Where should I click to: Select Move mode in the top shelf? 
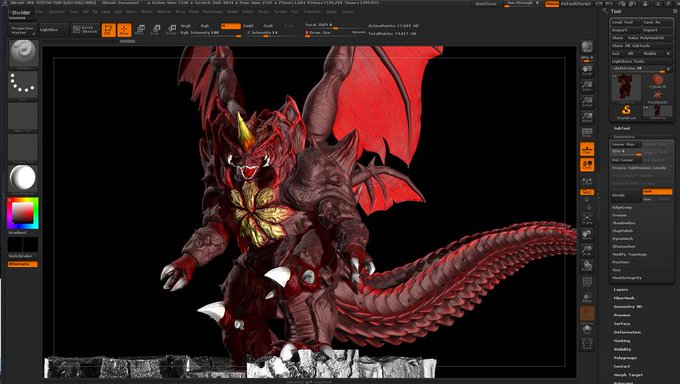click(140, 30)
